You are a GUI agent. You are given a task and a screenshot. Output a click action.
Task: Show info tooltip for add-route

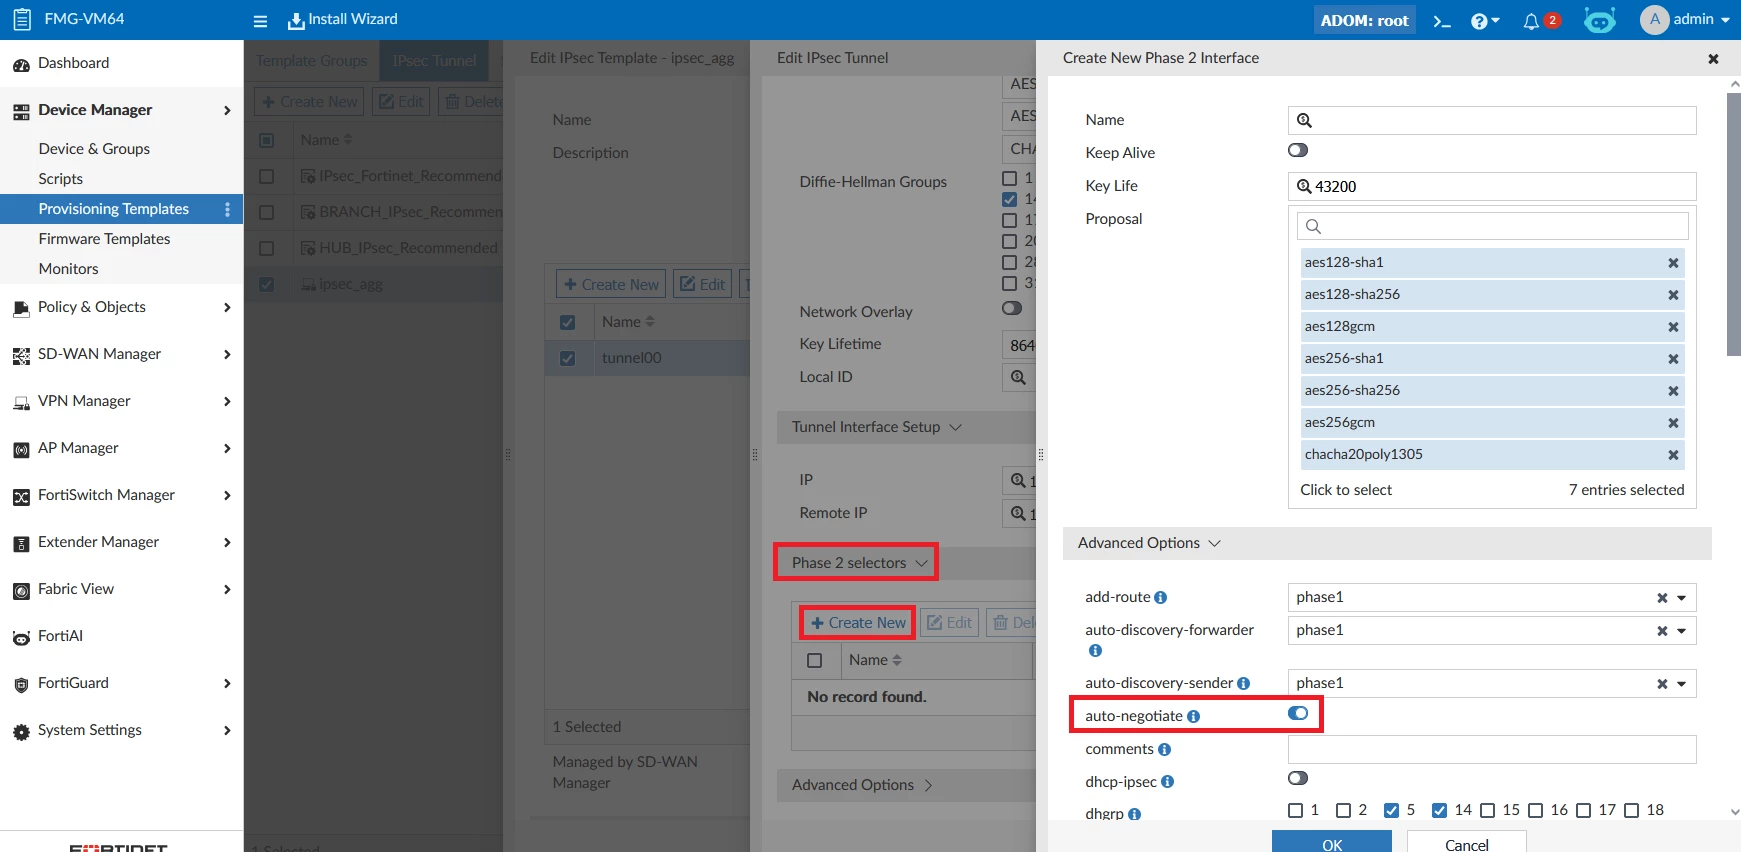pyautogui.click(x=1161, y=597)
